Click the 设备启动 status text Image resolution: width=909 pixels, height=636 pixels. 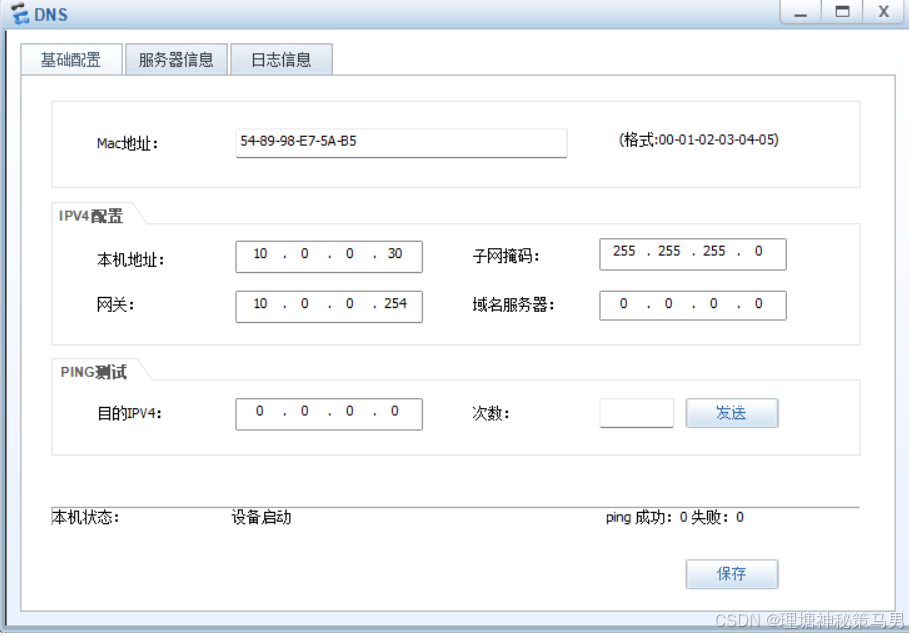pyautogui.click(x=261, y=517)
